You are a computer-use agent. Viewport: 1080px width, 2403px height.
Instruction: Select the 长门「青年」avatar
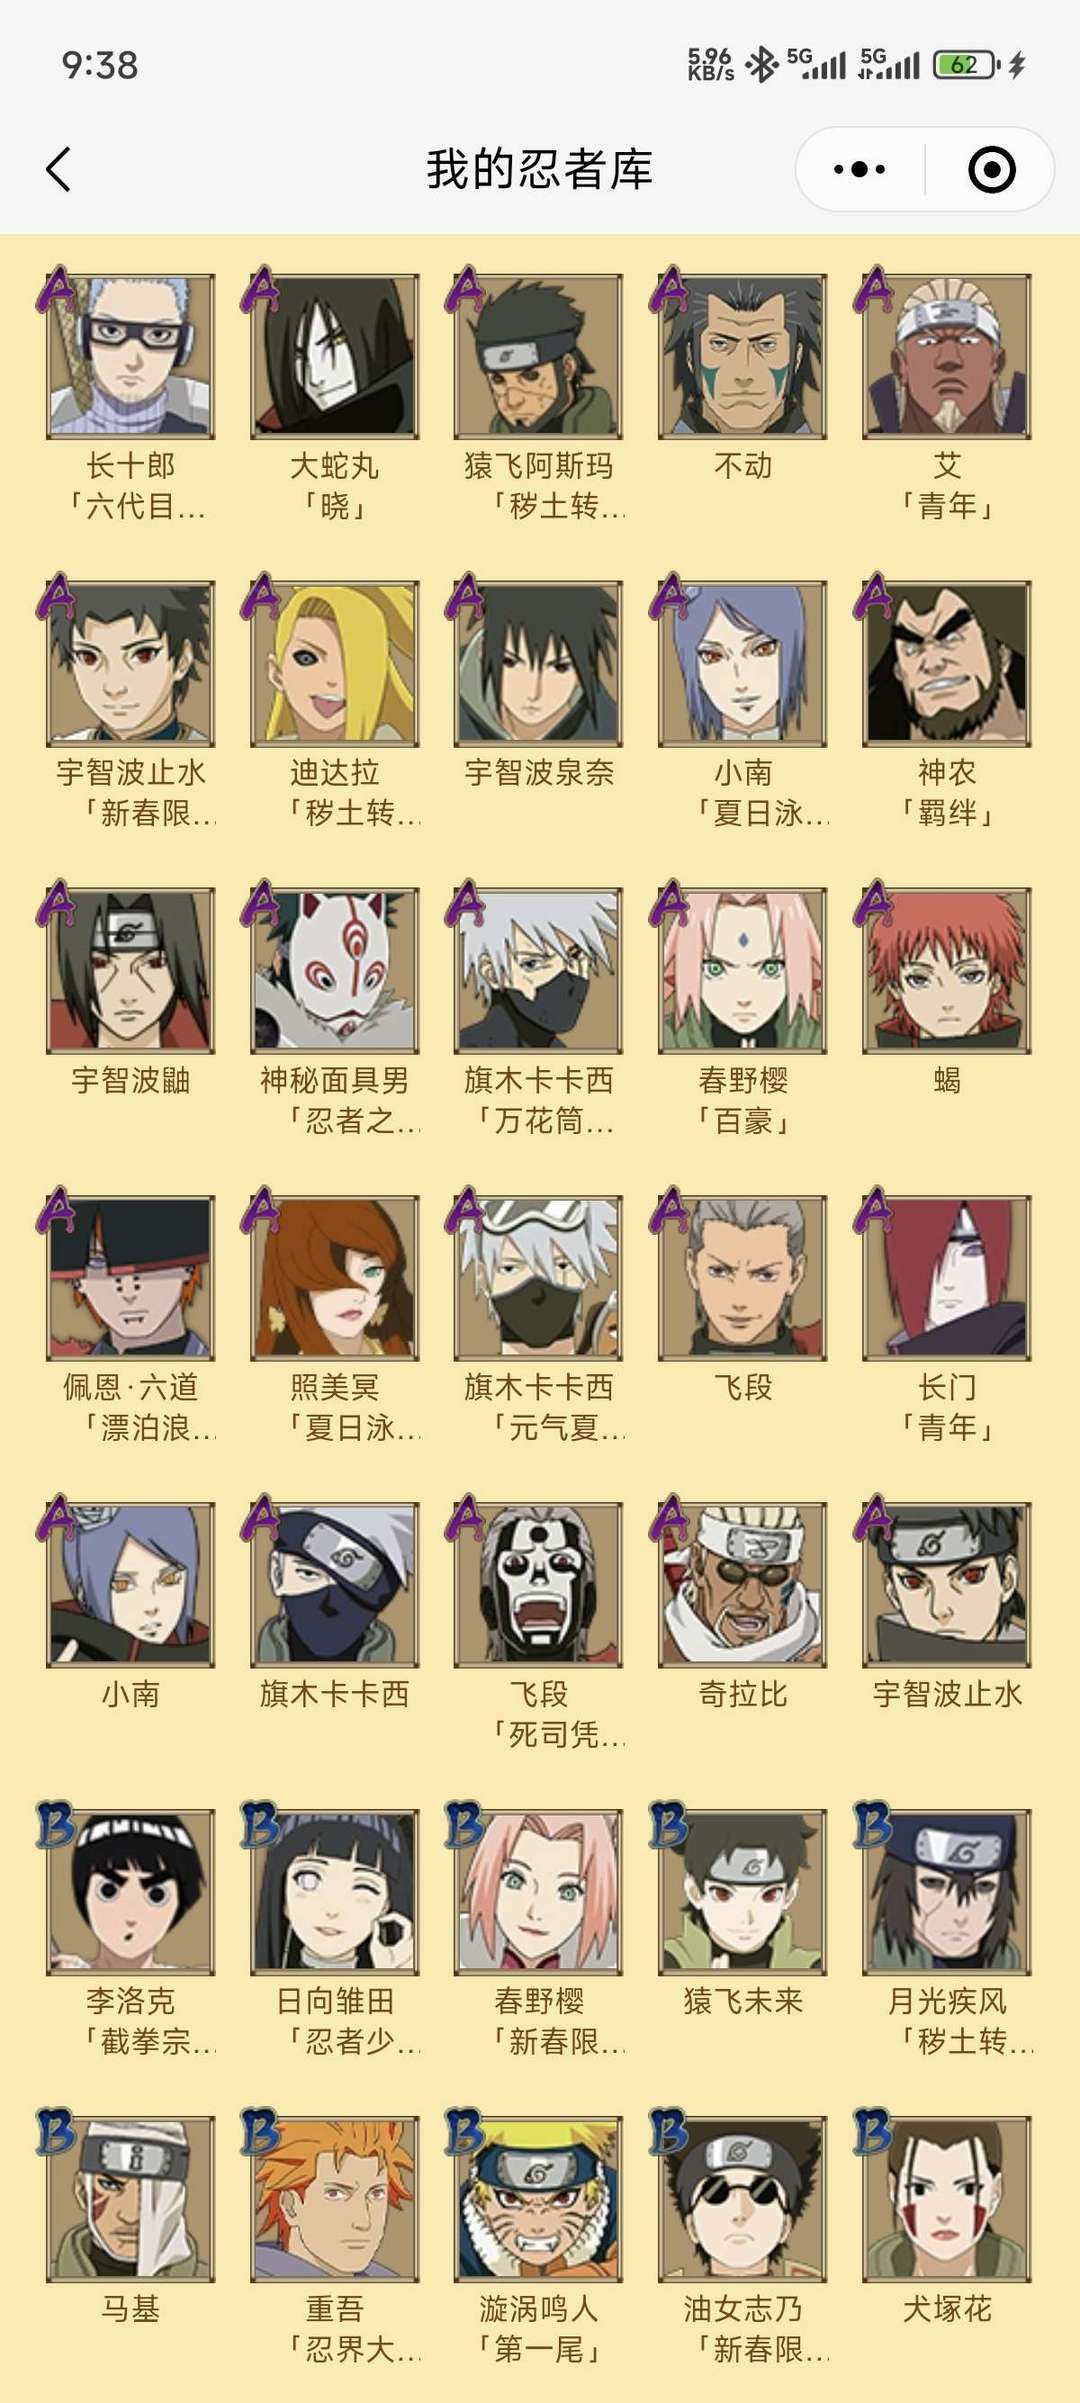pos(947,1277)
